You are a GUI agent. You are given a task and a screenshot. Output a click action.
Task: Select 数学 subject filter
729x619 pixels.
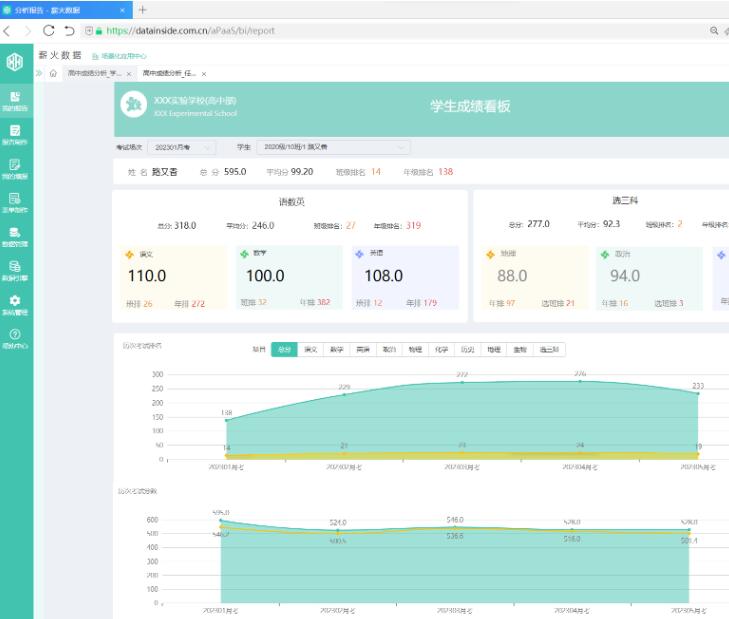[337, 350]
